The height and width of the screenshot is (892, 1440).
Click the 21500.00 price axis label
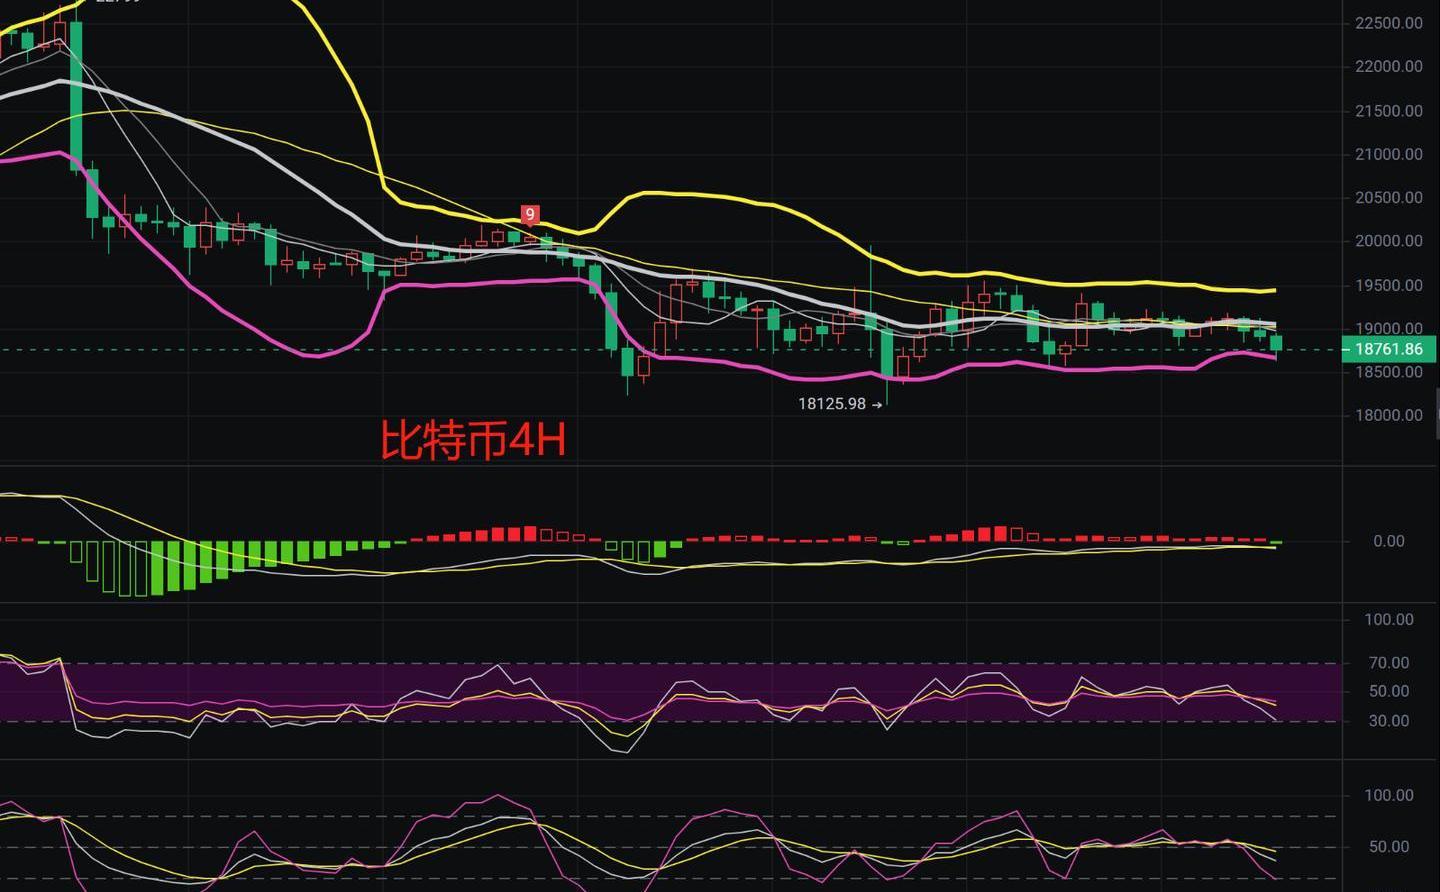point(1388,111)
